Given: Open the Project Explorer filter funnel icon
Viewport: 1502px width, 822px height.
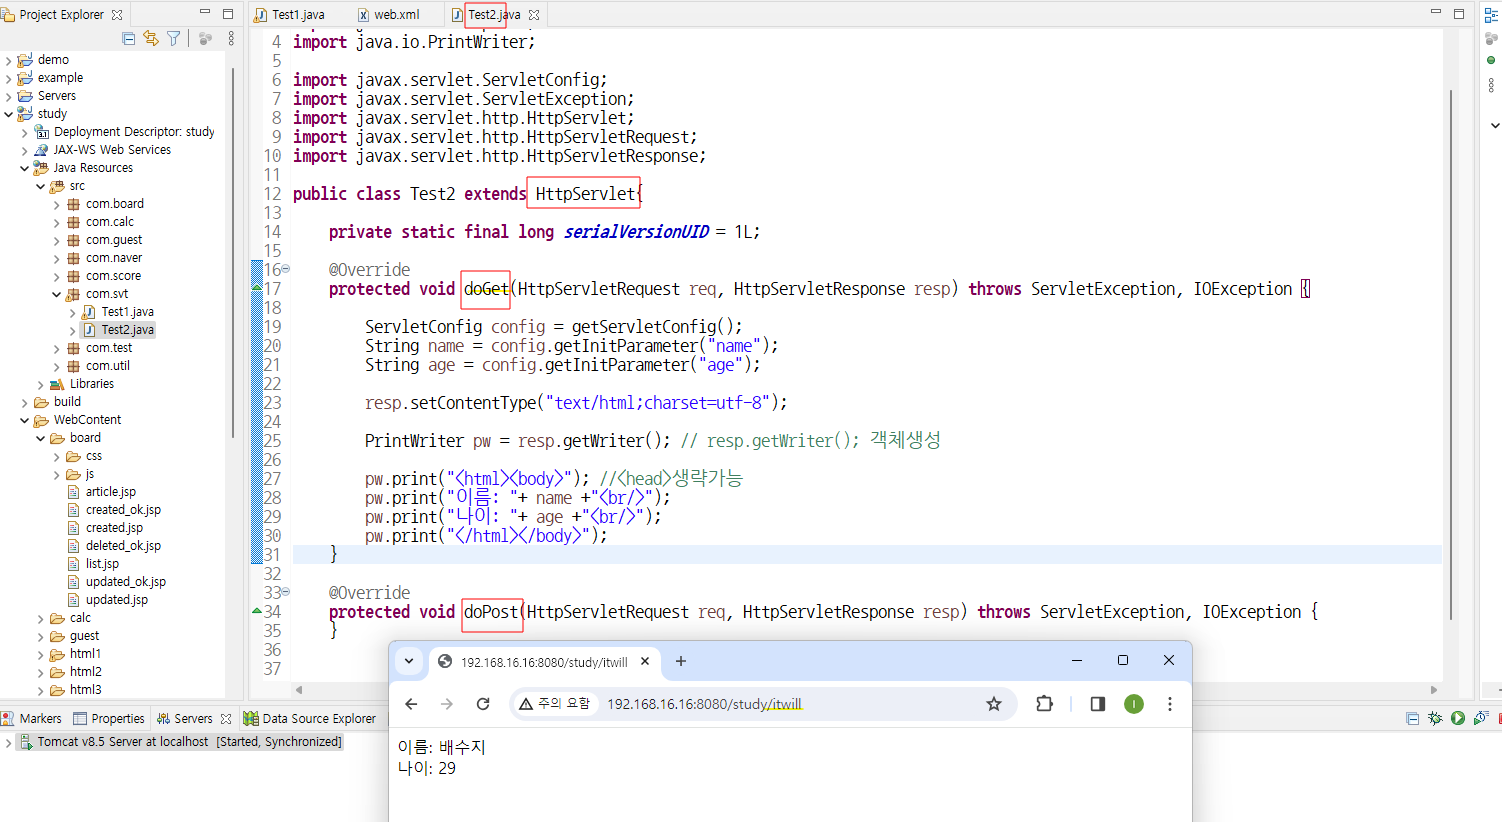Looking at the screenshot, I should [x=173, y=38].
